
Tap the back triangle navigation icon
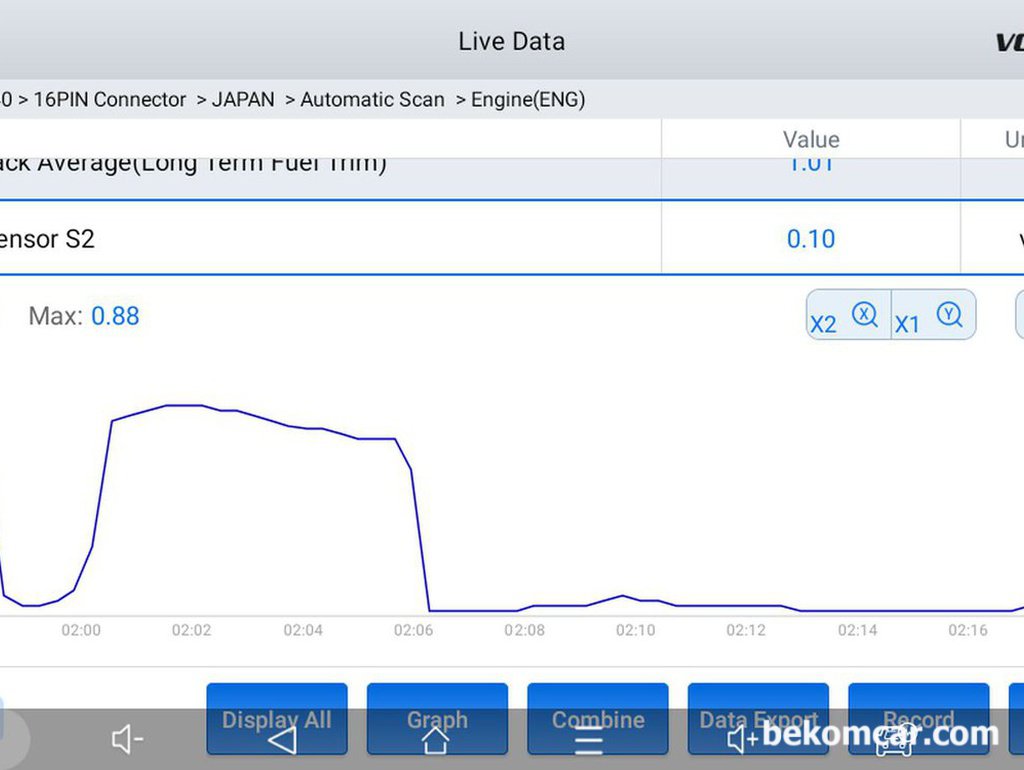[x=283, y=740]
